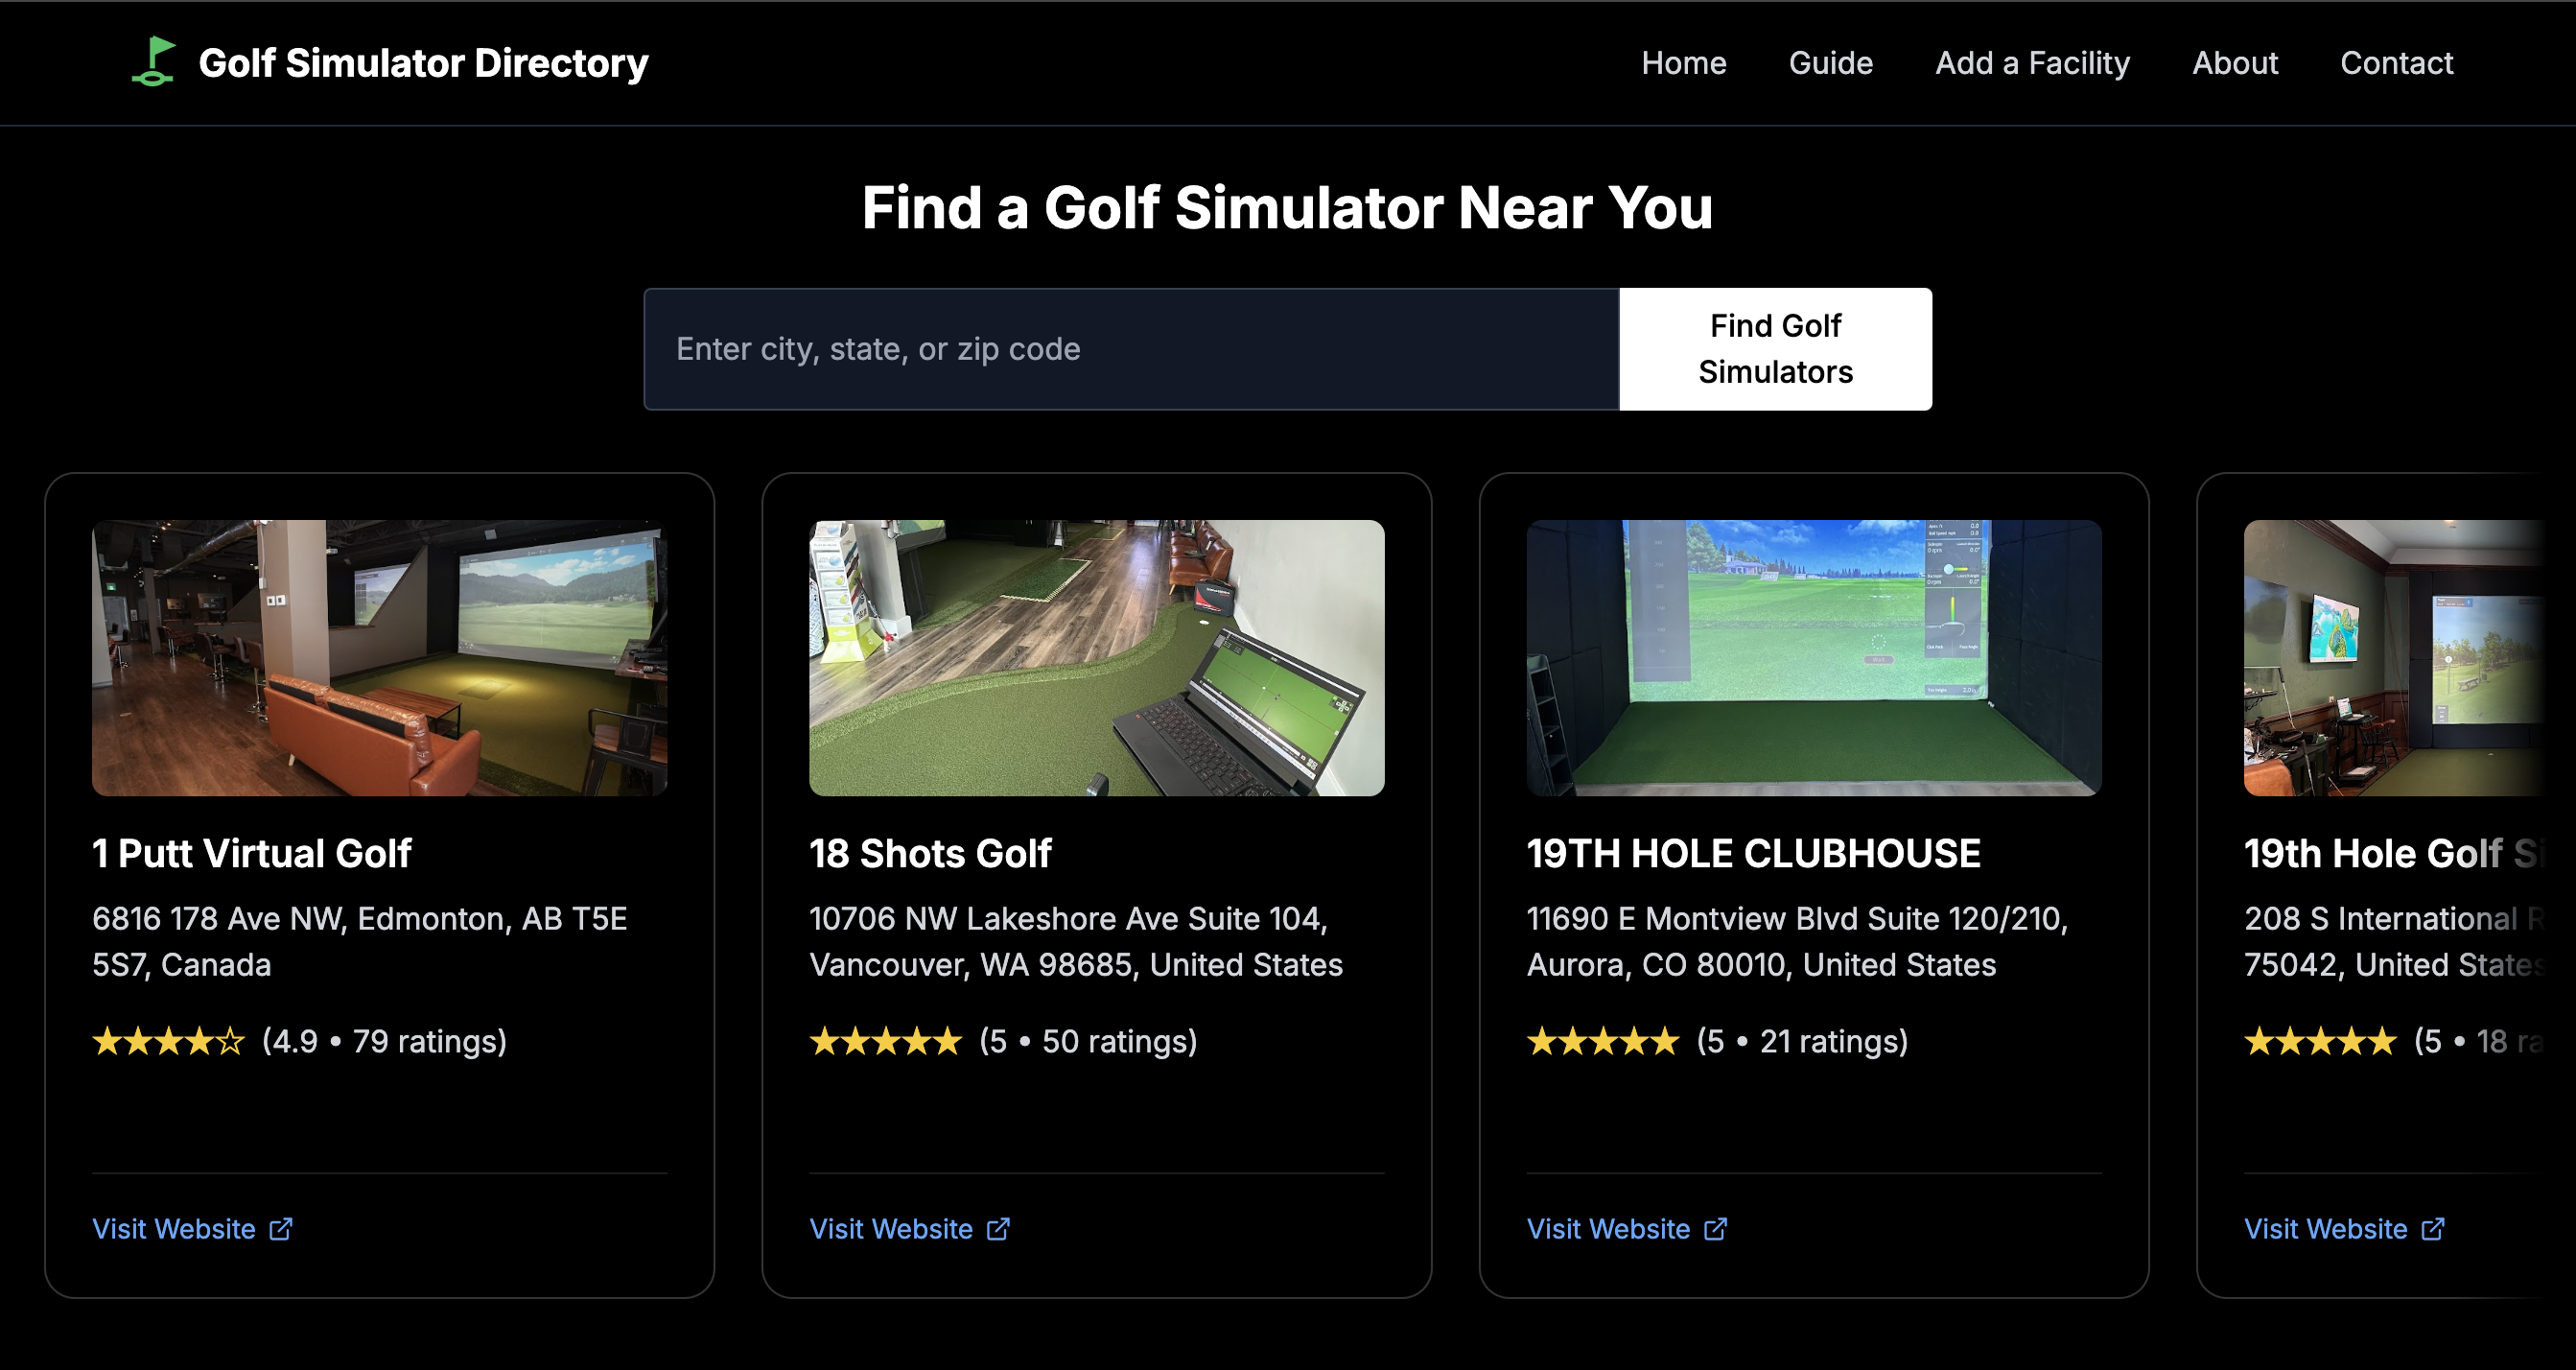The image size is (2576, 1370).
Task: Open the 18 Shots Golf photo thumbnail
Action: point(1096,657)
